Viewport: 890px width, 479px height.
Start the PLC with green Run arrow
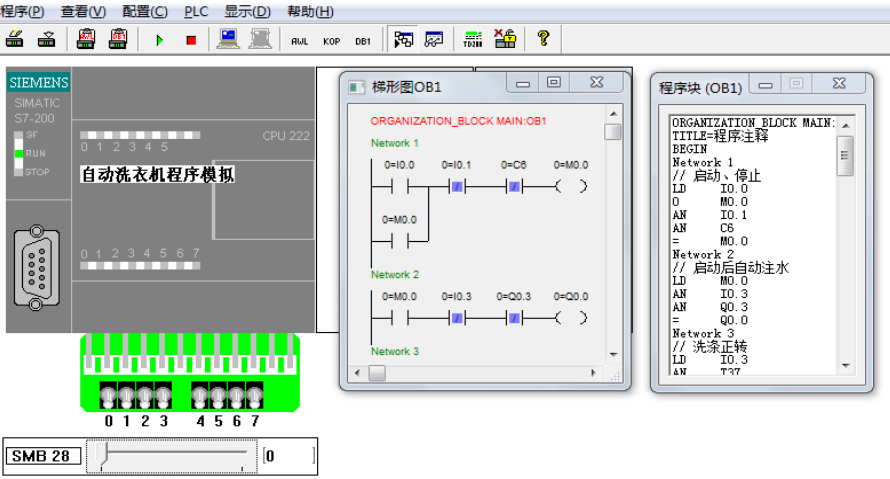[159, 40]
